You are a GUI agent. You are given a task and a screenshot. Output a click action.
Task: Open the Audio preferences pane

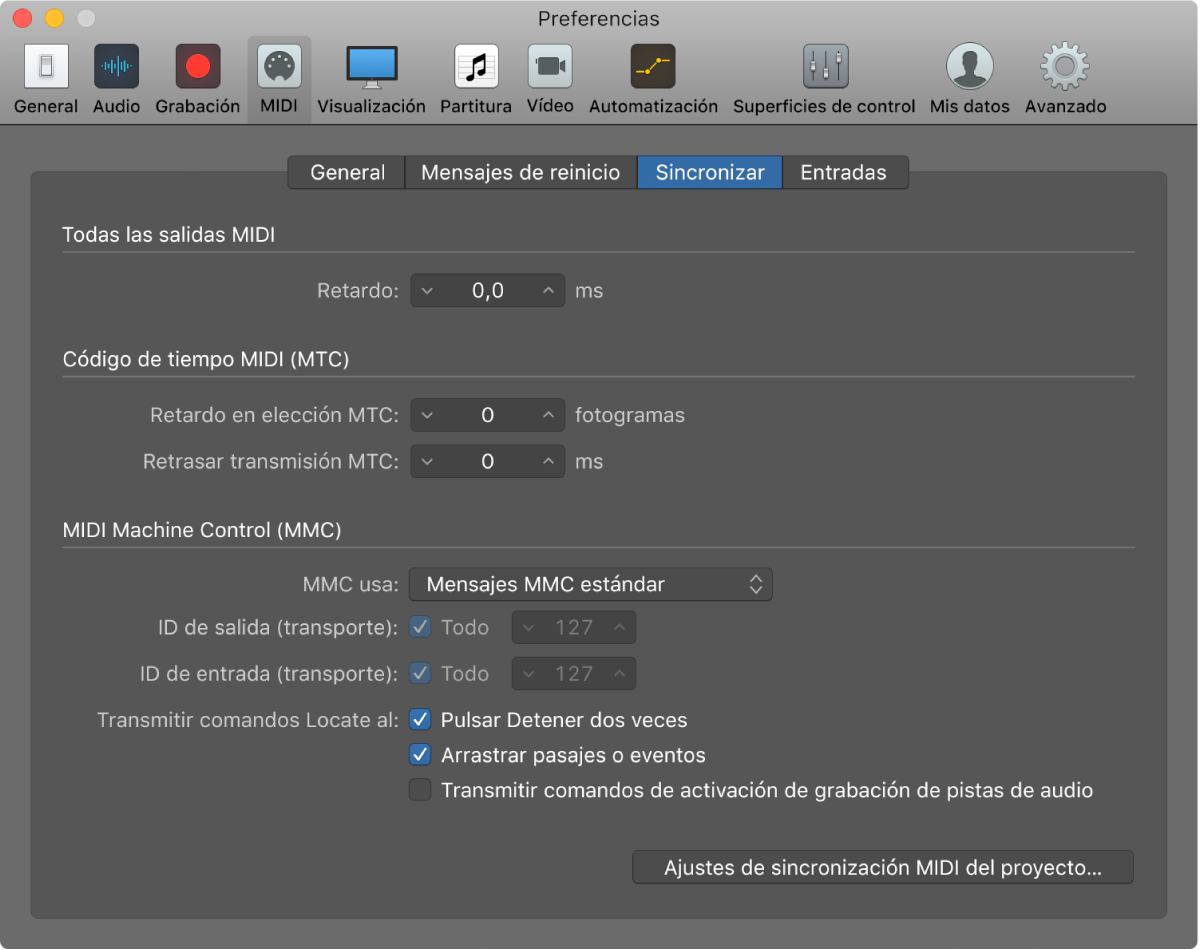point(116,68)
